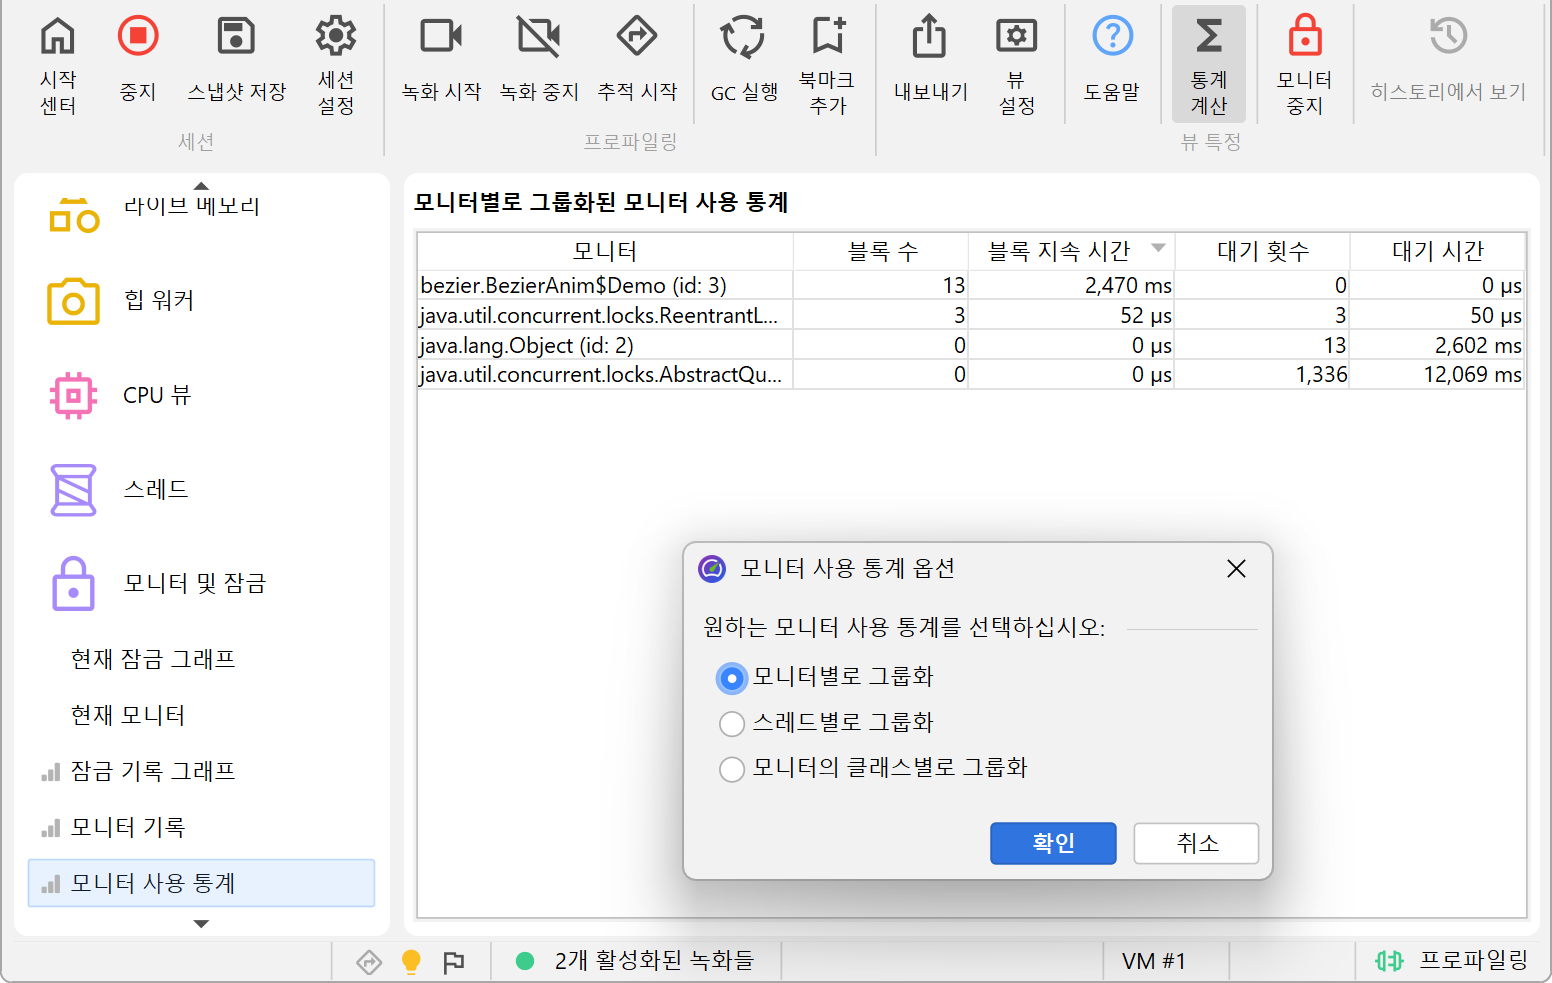Choose 스레드별로 그룹화 radio option

click(x=732, y=723)
